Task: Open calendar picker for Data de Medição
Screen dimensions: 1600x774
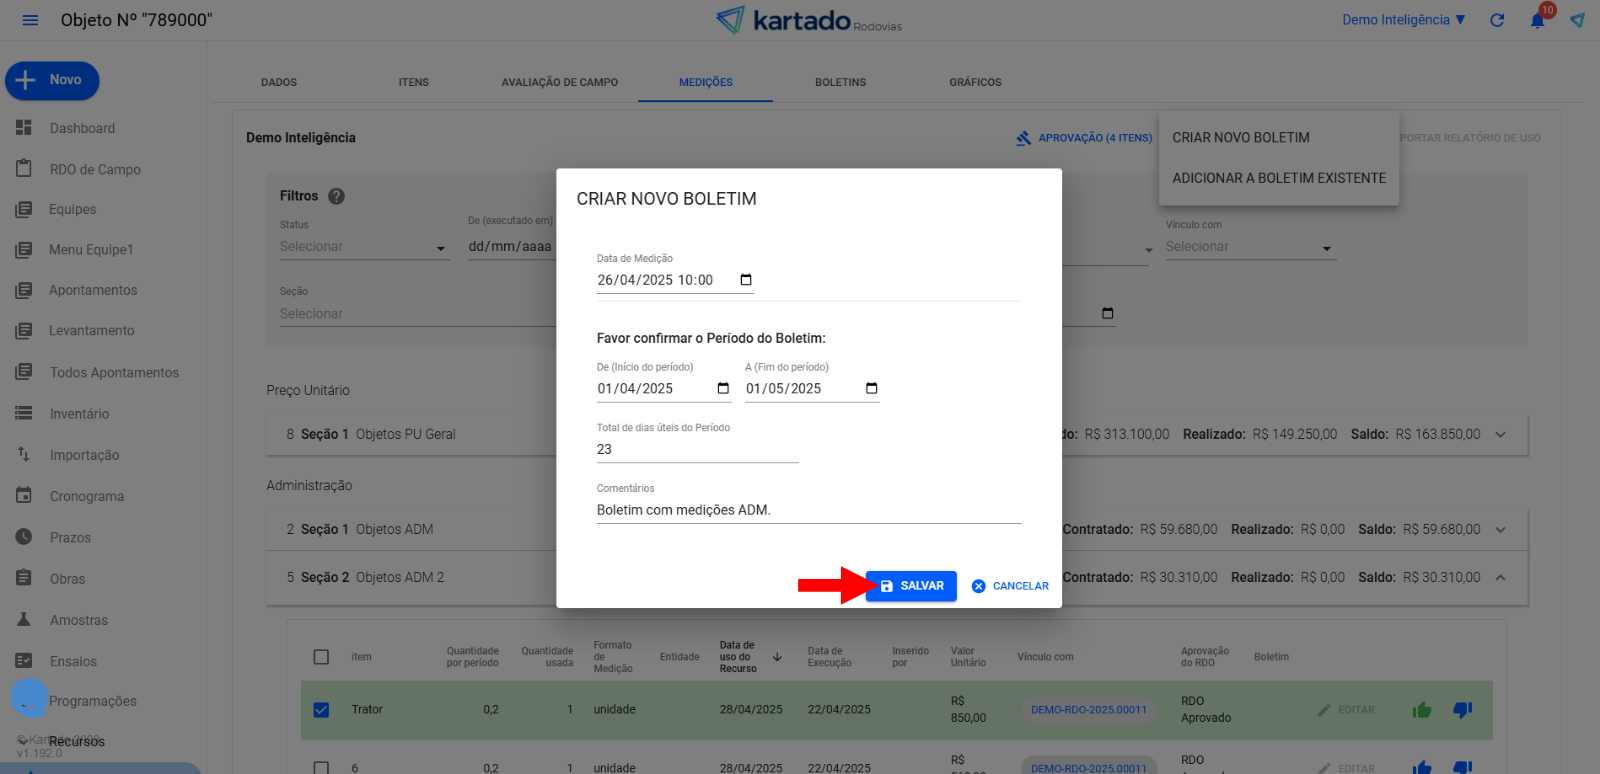Action: (746, 280)
